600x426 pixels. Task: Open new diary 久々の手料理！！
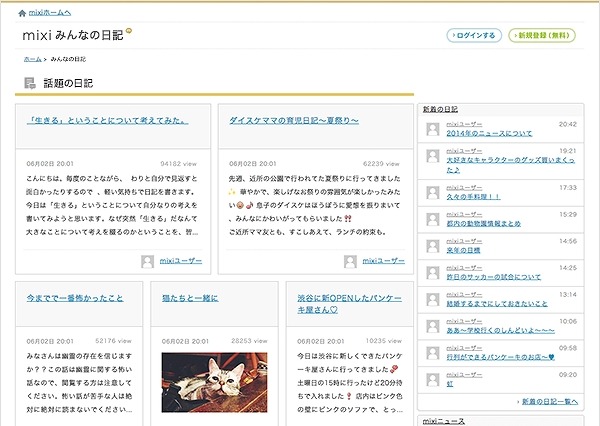tap(473, 197)
